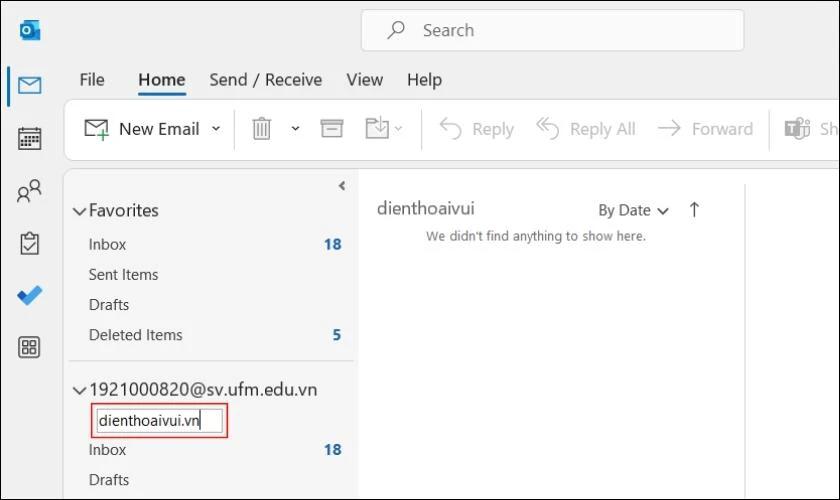Image resolution: width=840 pixels, height=500 pixels.
Task: Collapse the Favorites section
Action: (79, 211)
